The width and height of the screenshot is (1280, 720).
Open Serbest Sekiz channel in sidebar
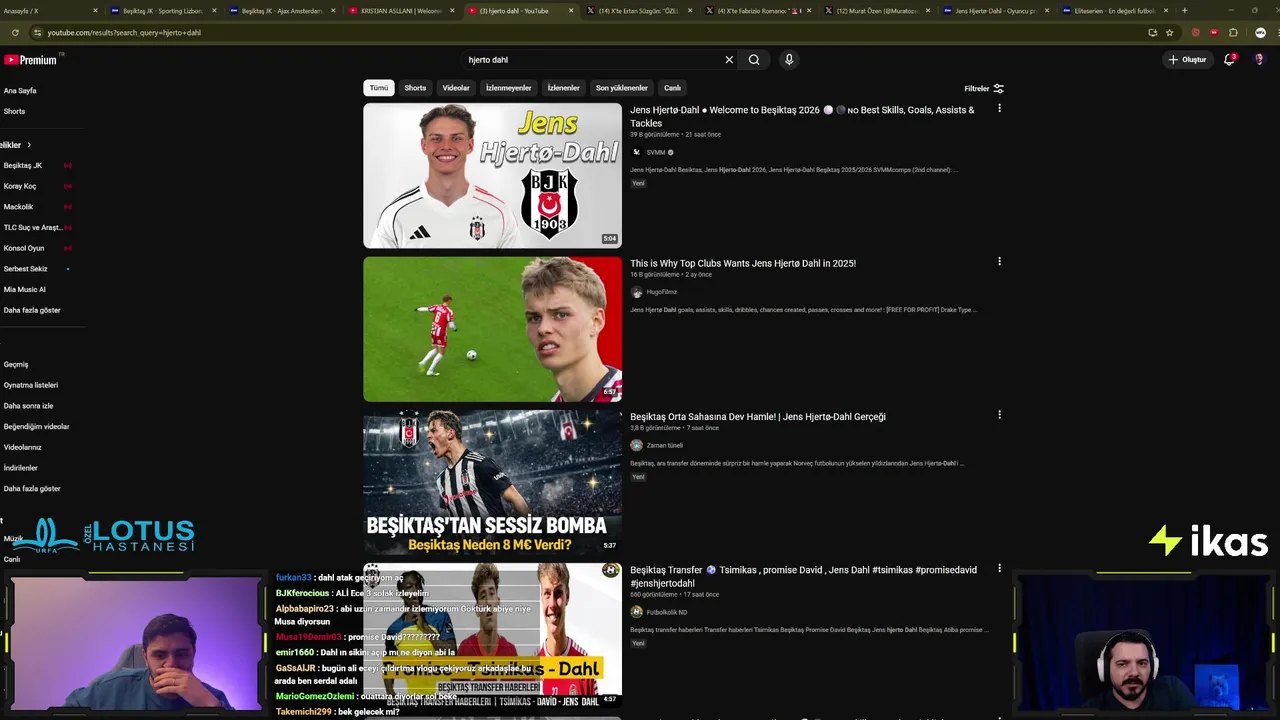(x=26, y=269)
